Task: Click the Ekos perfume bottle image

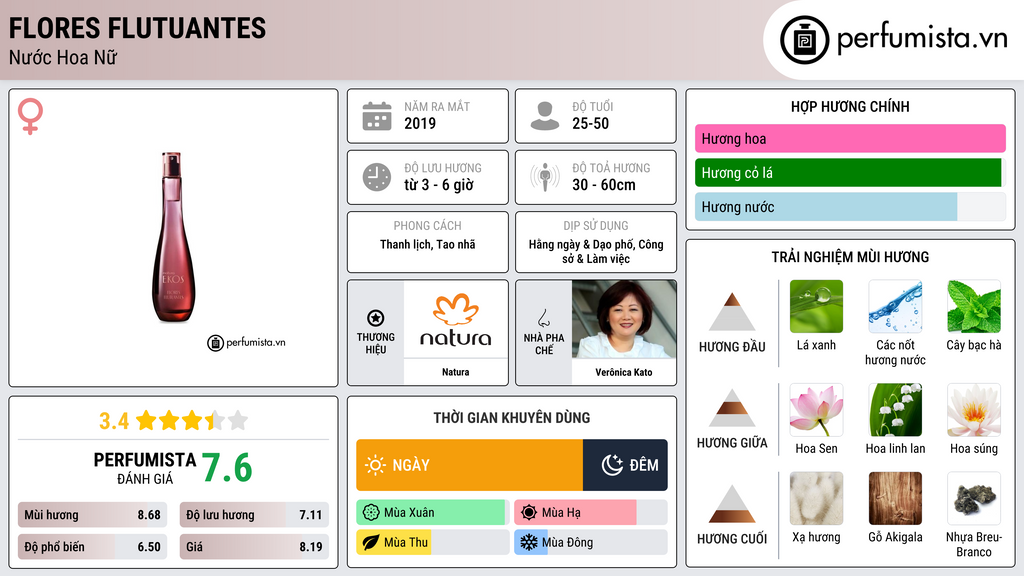Action: pyautogui.click(x=172, y=237)
